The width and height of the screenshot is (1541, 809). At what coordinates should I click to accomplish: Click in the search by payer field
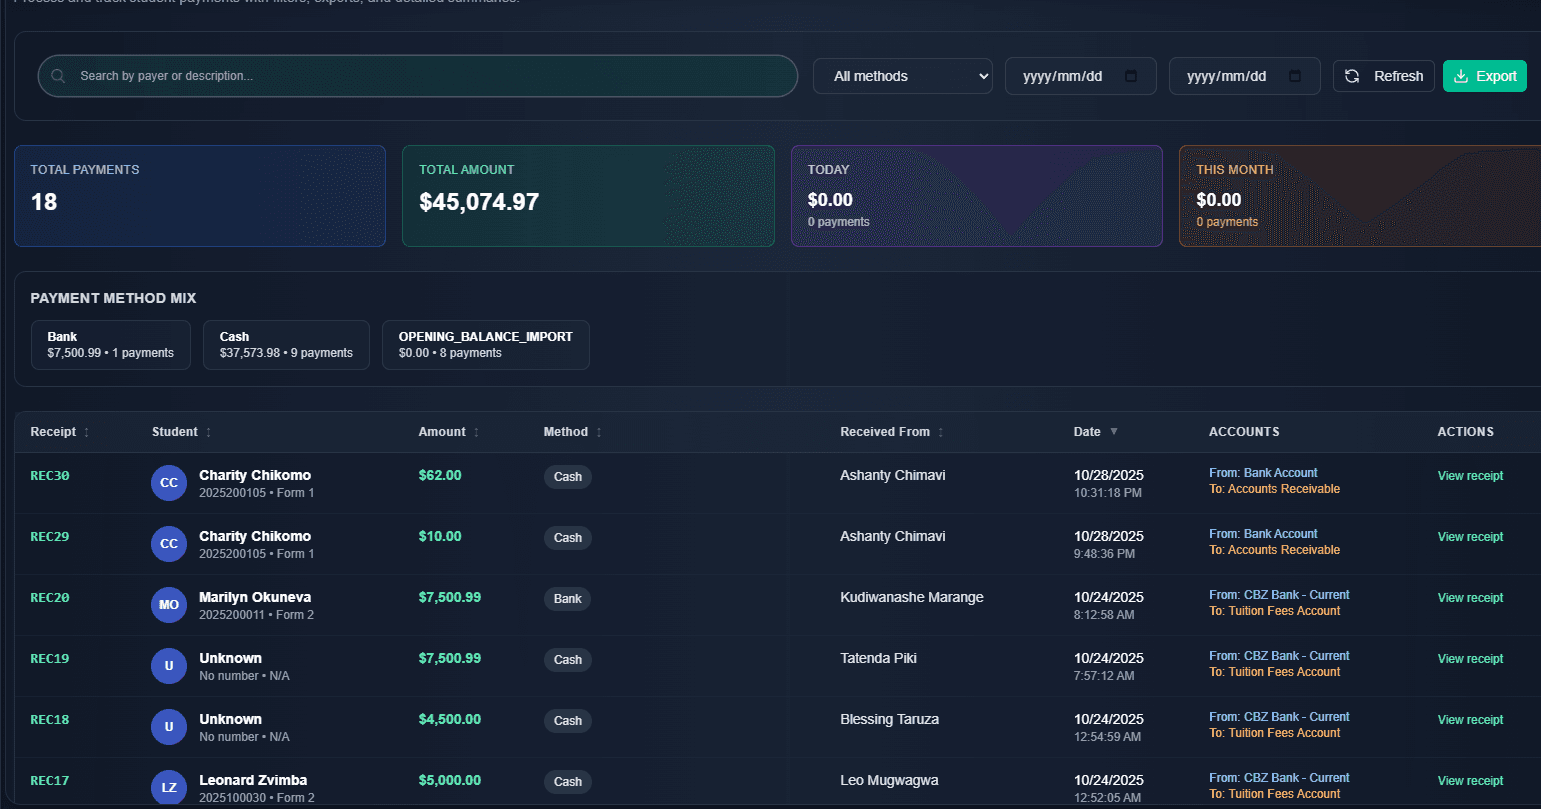pyautogui.click(x=400, y=76)
